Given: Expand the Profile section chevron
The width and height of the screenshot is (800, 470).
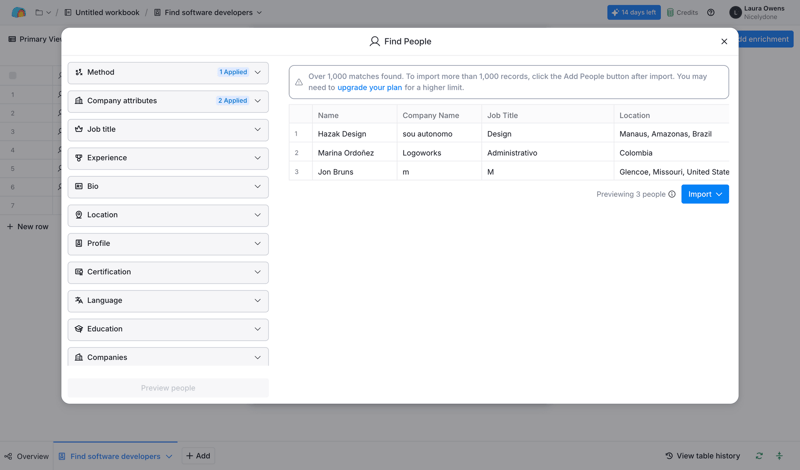Looking at the screenshot, I should (x=258, y=244).
